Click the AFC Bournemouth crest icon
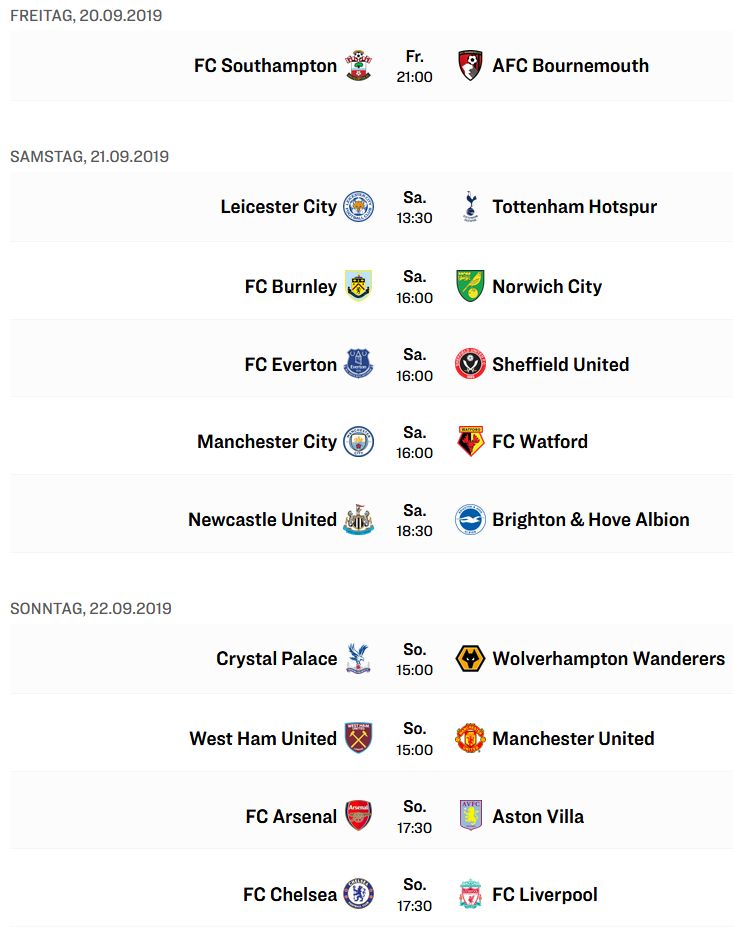The image size is (733, 927). coord(471,66)
